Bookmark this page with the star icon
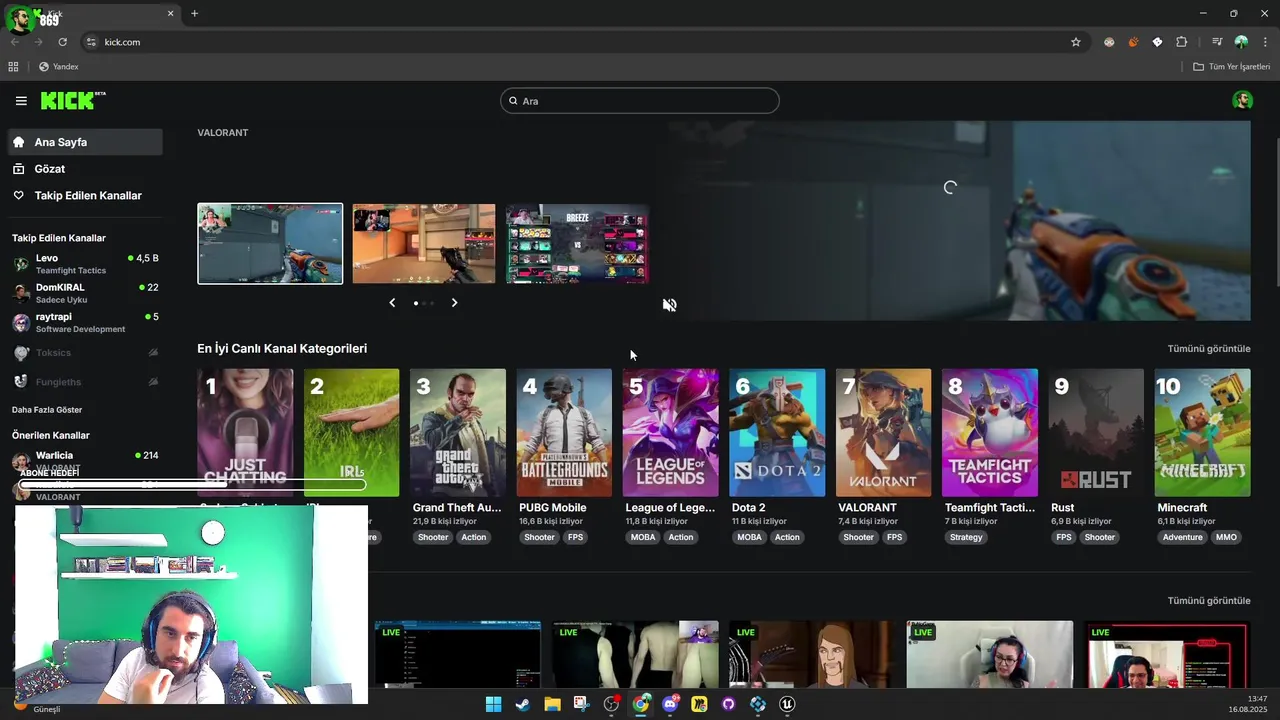This screenshot has height=720, width=1280. [x=1076, y=42]
